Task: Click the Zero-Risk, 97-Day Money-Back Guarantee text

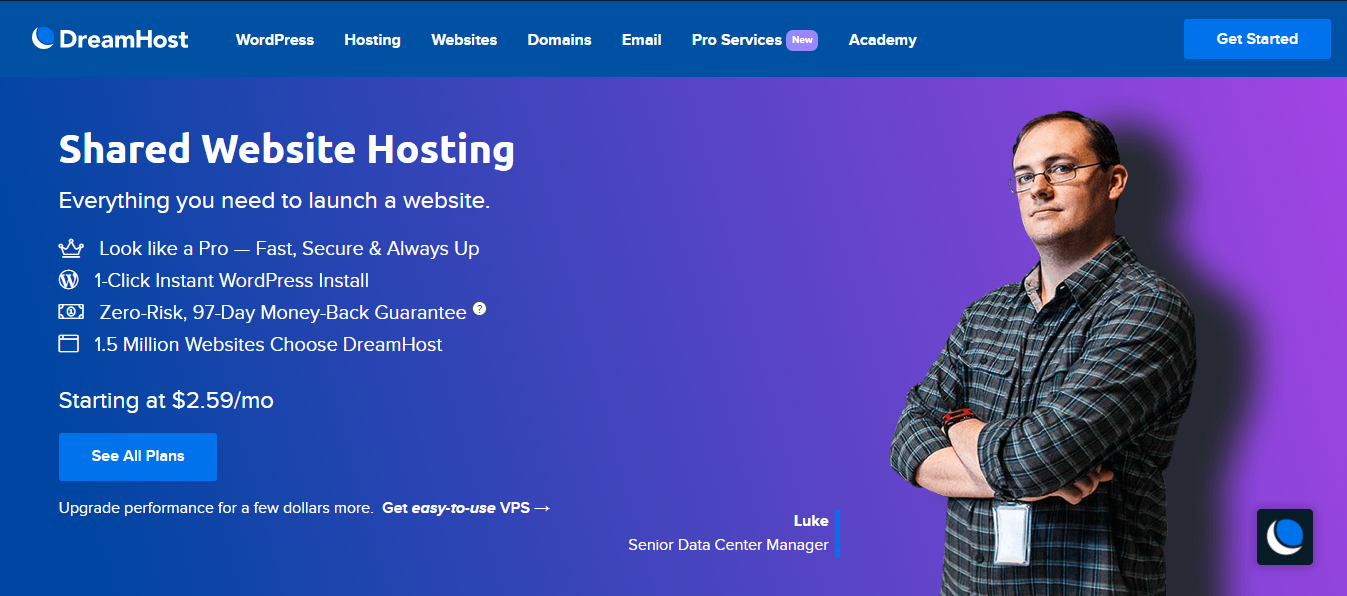Action: [x=283, y=313]
